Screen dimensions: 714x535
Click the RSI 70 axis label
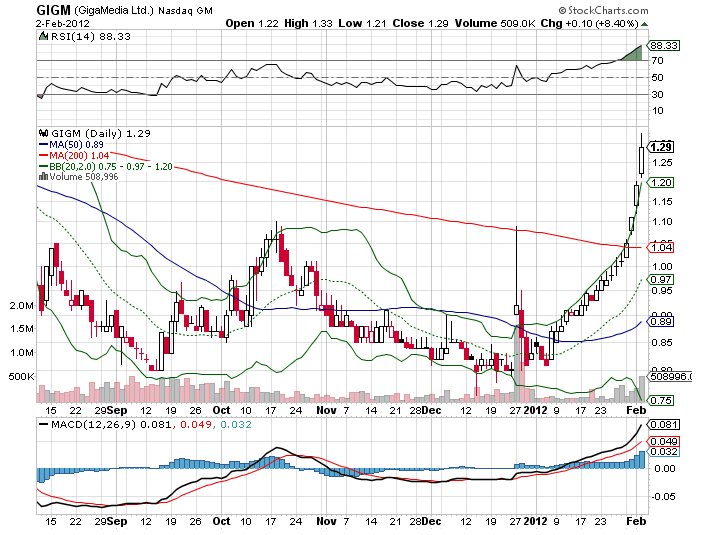point(657,60)
